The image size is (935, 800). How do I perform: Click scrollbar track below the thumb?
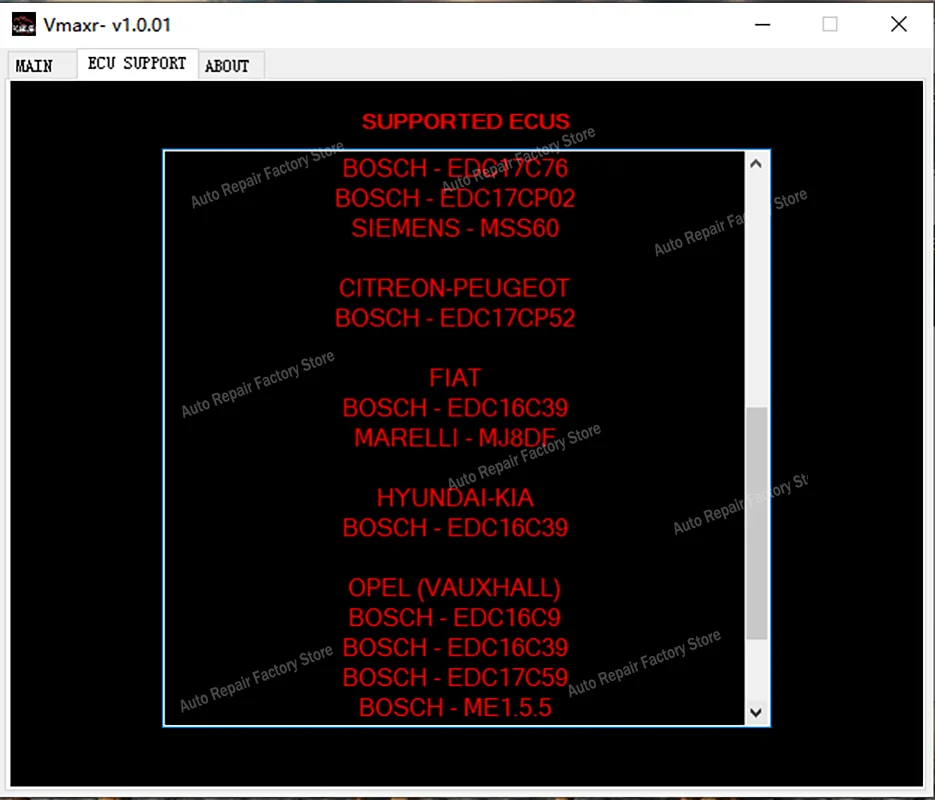pyautogui.click(x=756, y=671)
